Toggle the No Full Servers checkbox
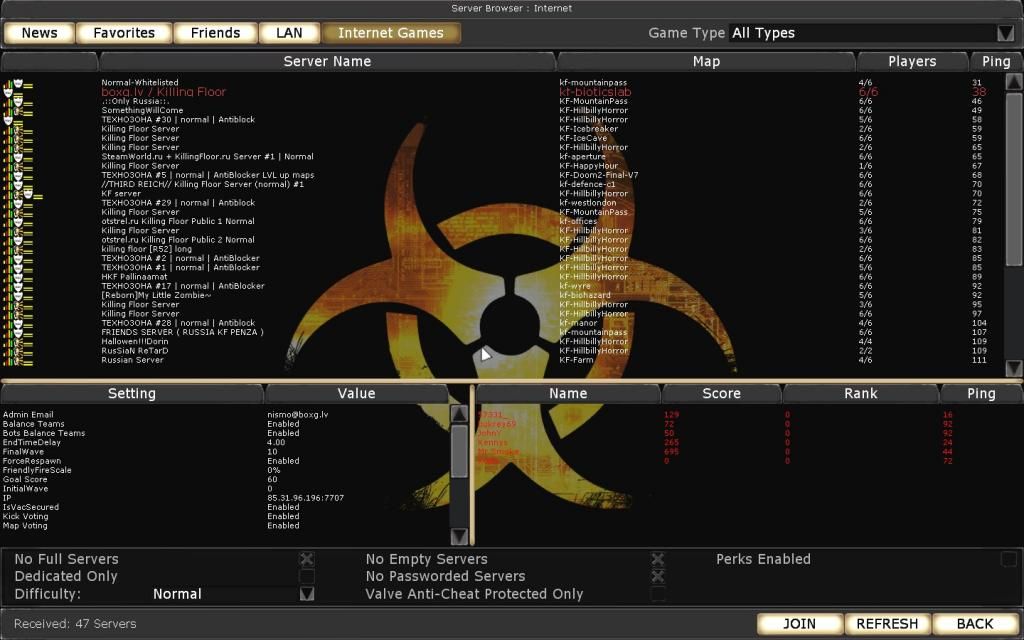Viewport: 1024px width, 640px height. (x=306, y=559)
